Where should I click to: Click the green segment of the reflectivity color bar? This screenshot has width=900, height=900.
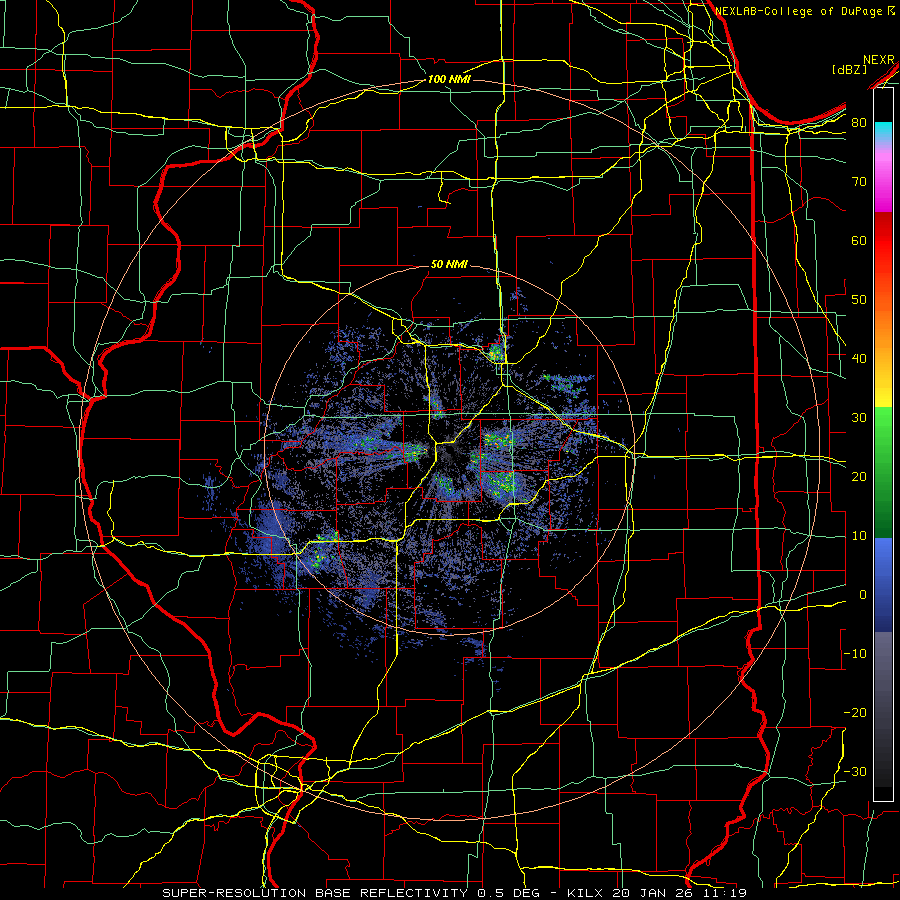click(x=883, y=472)
